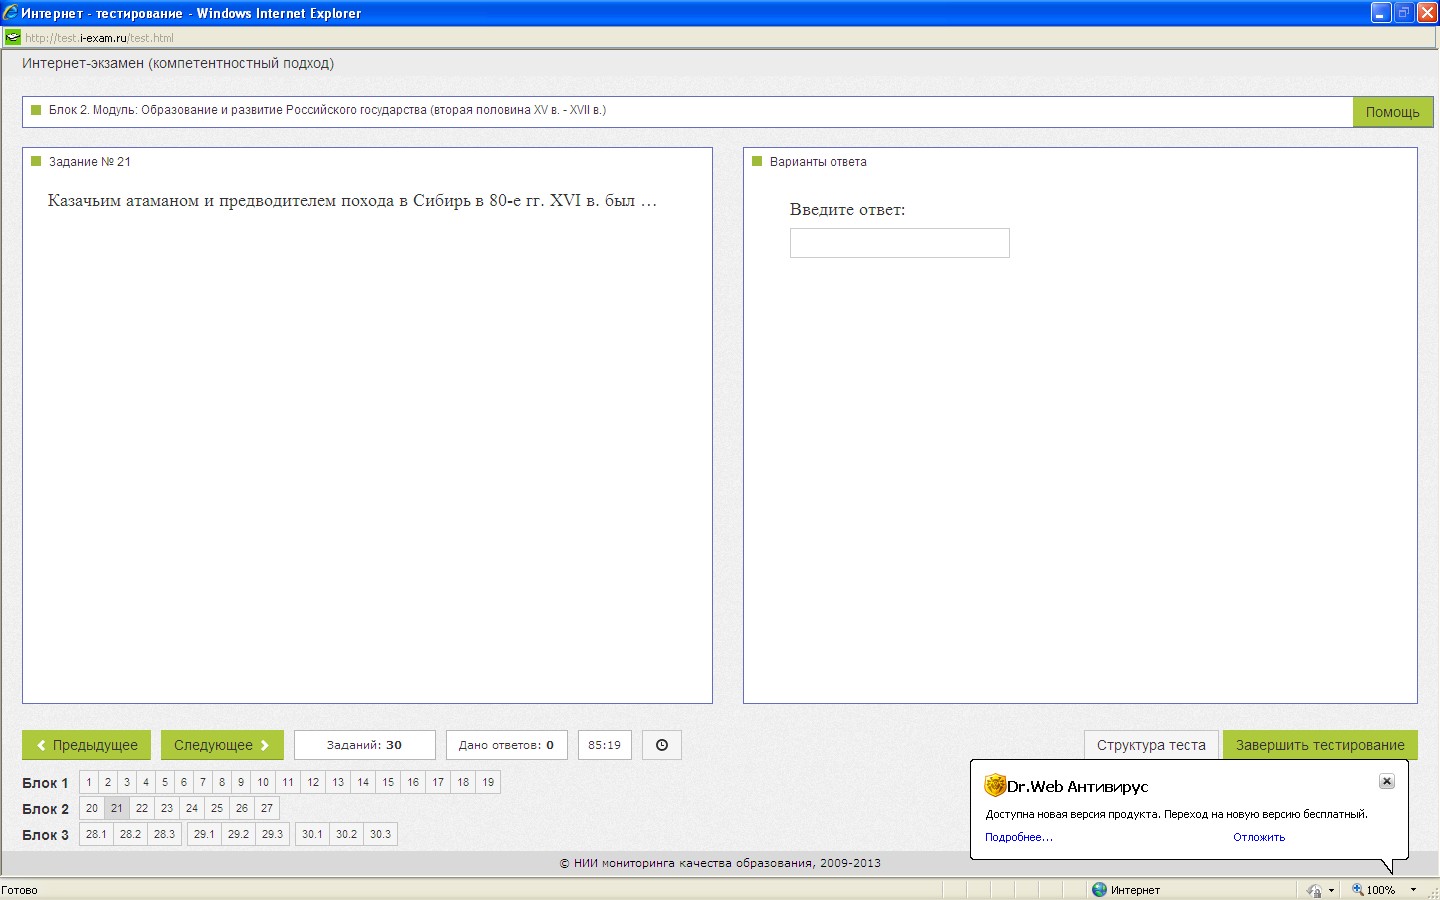The image size is (1440, 900).
Task: Click the Internet zone globe icon in status bar
Action: (x=1100, y=889)
